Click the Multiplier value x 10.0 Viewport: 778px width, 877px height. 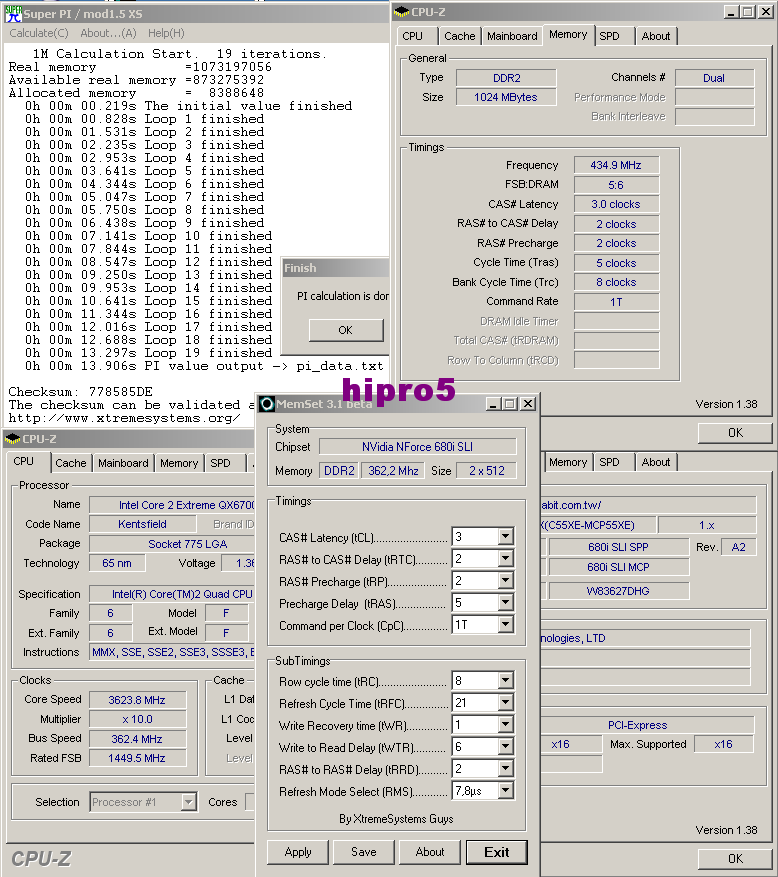pos(137,719)
